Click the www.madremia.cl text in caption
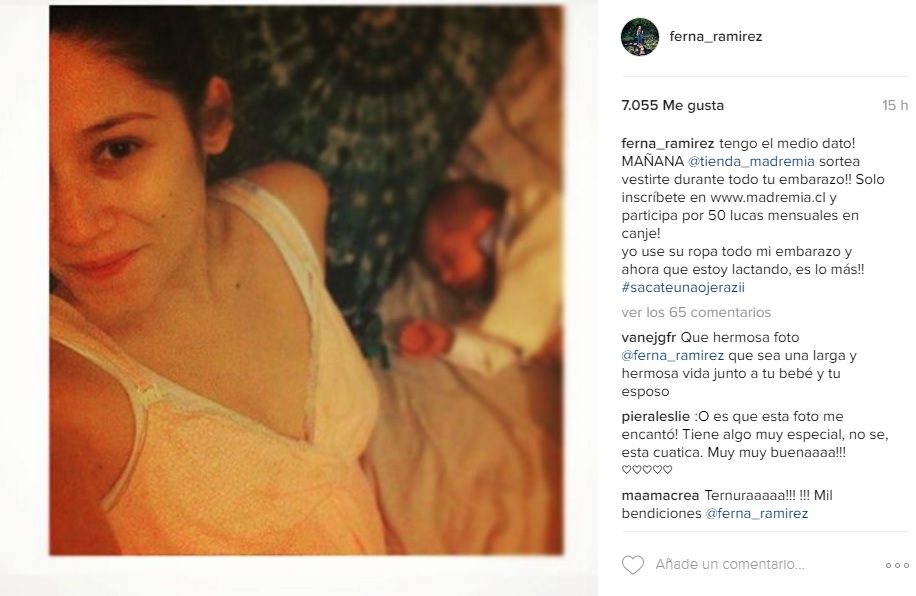Image resolution: width=916 pixels, height=596 pixels. (x=768, y=197)
